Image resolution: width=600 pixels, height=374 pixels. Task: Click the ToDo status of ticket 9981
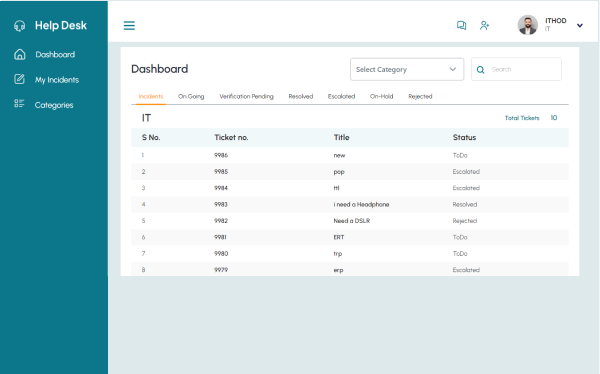tap(460, 237)
